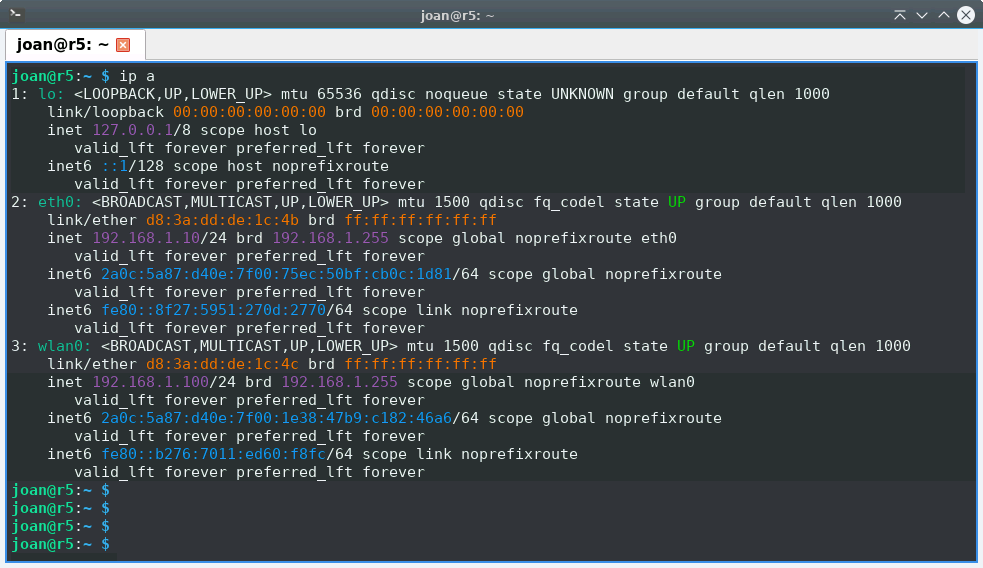Click wlan0 MAC address d8:3a:dd:de:1c:4c

click(221, 364)
